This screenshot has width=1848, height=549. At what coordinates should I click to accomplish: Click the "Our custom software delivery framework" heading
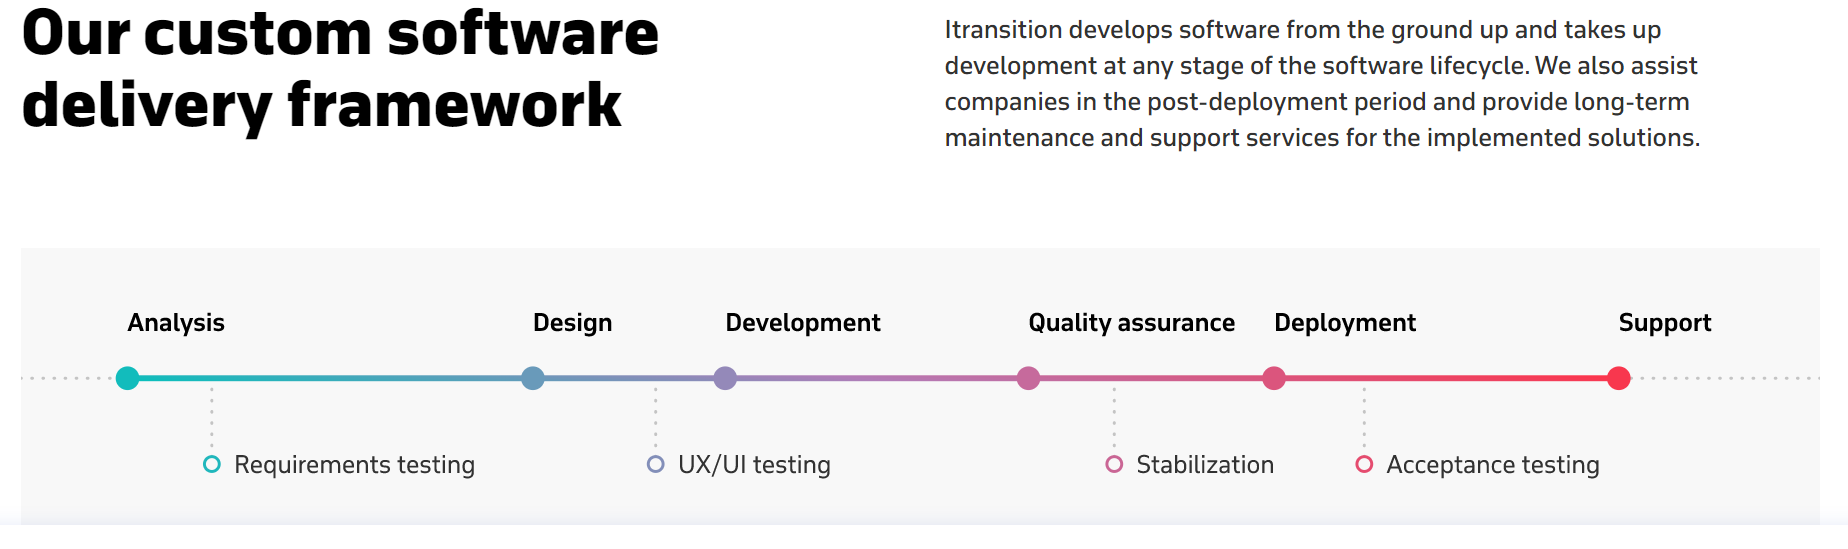click(340, 69)
